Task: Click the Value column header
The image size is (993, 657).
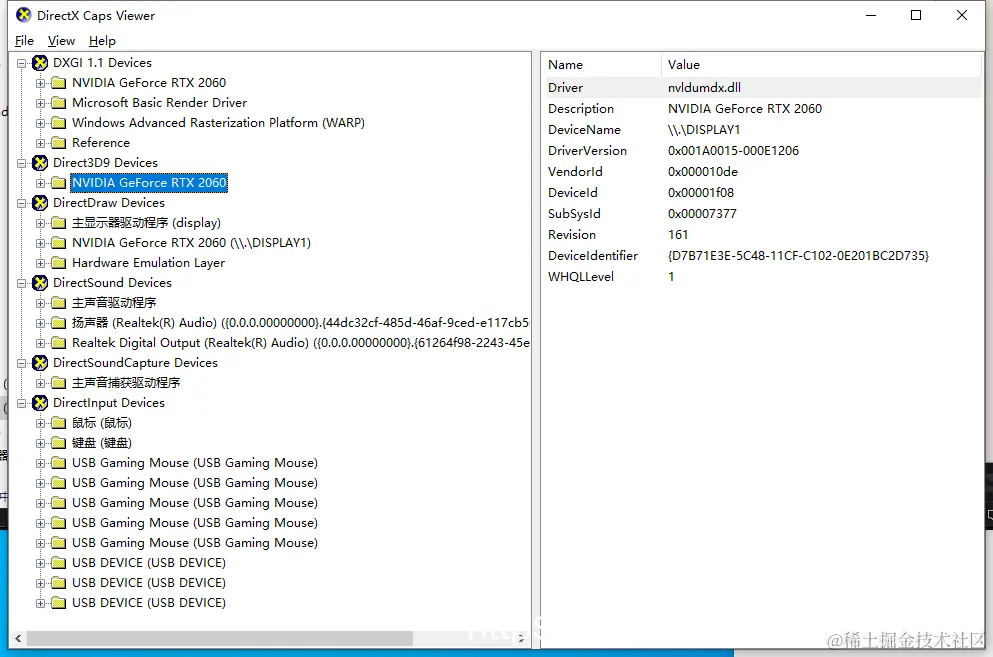Action: (x=821, y=65)
